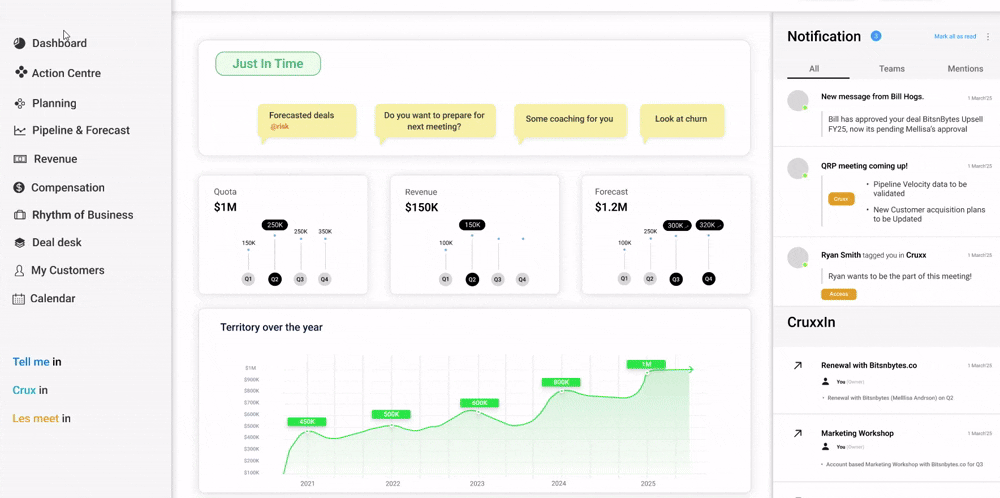Viewport: 1000px width, 498px height.
Task: Click the Compensation dollar icon
Action: point(19,187)
